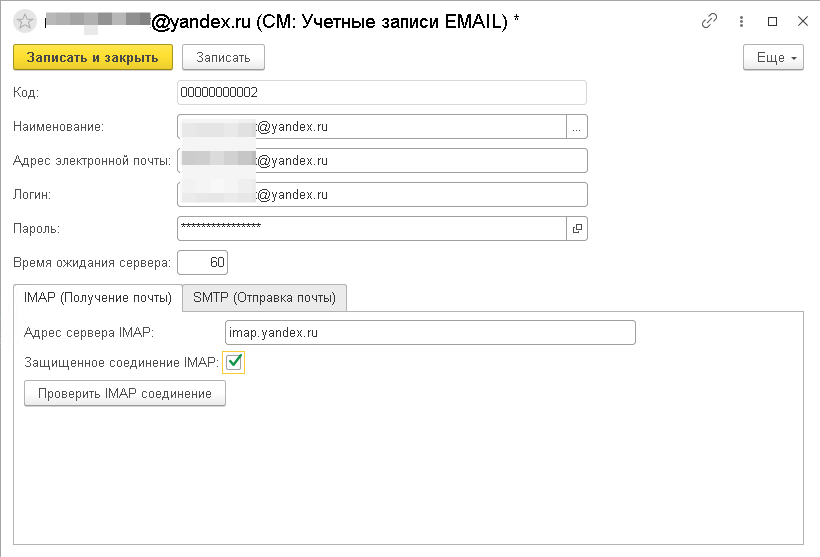Add form to favorites with star icon
Screen dimensions: 820x557
pos(25,21)
